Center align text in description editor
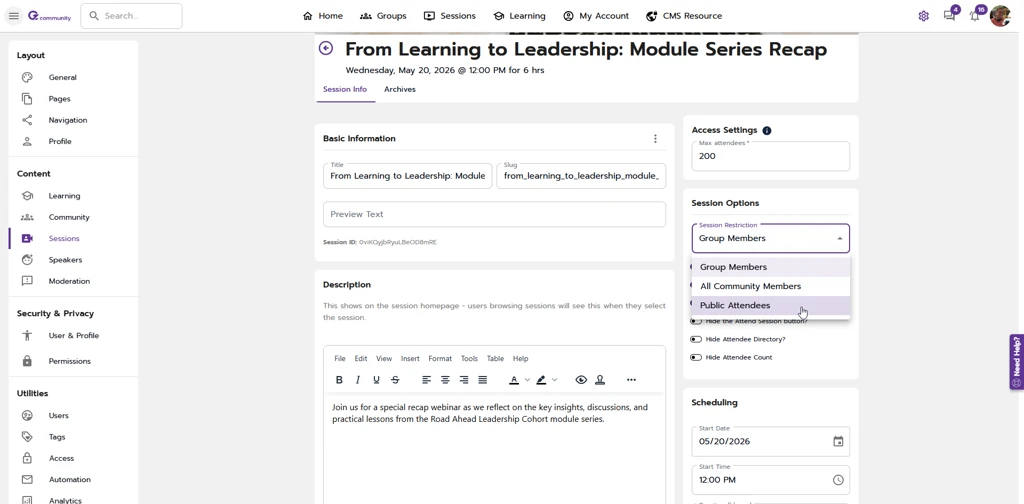 (445, 380)
